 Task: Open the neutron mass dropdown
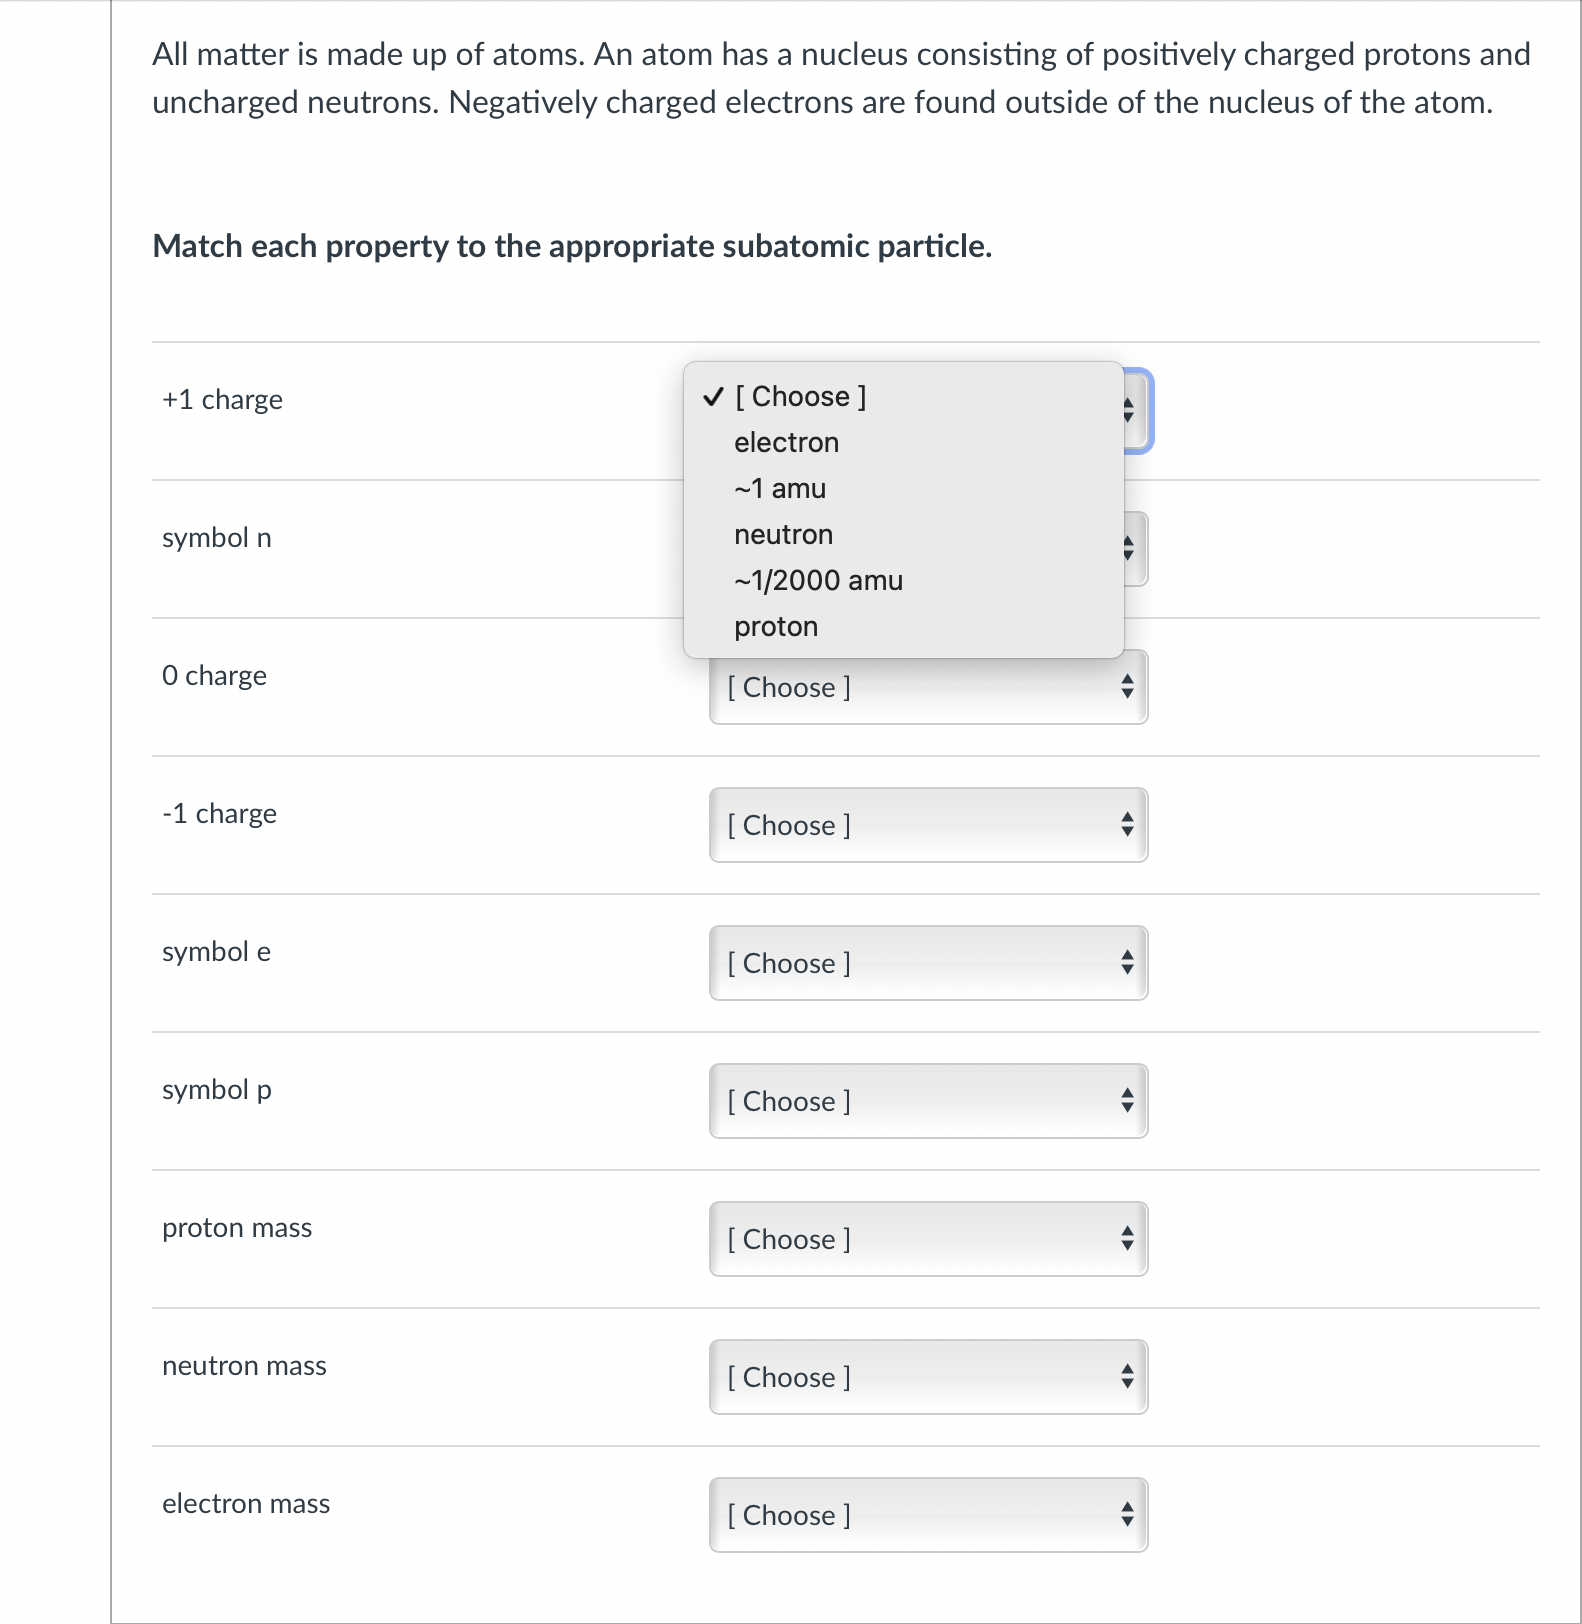pos(928,1378)
